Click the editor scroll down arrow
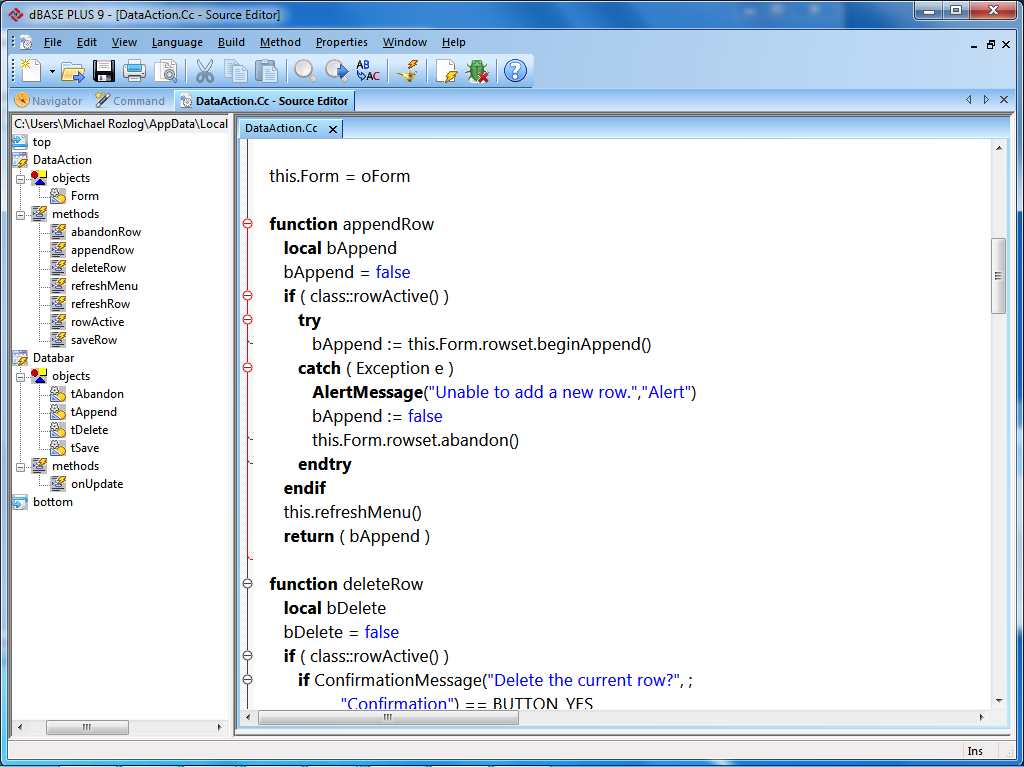1024x767 pixels. 999,701
